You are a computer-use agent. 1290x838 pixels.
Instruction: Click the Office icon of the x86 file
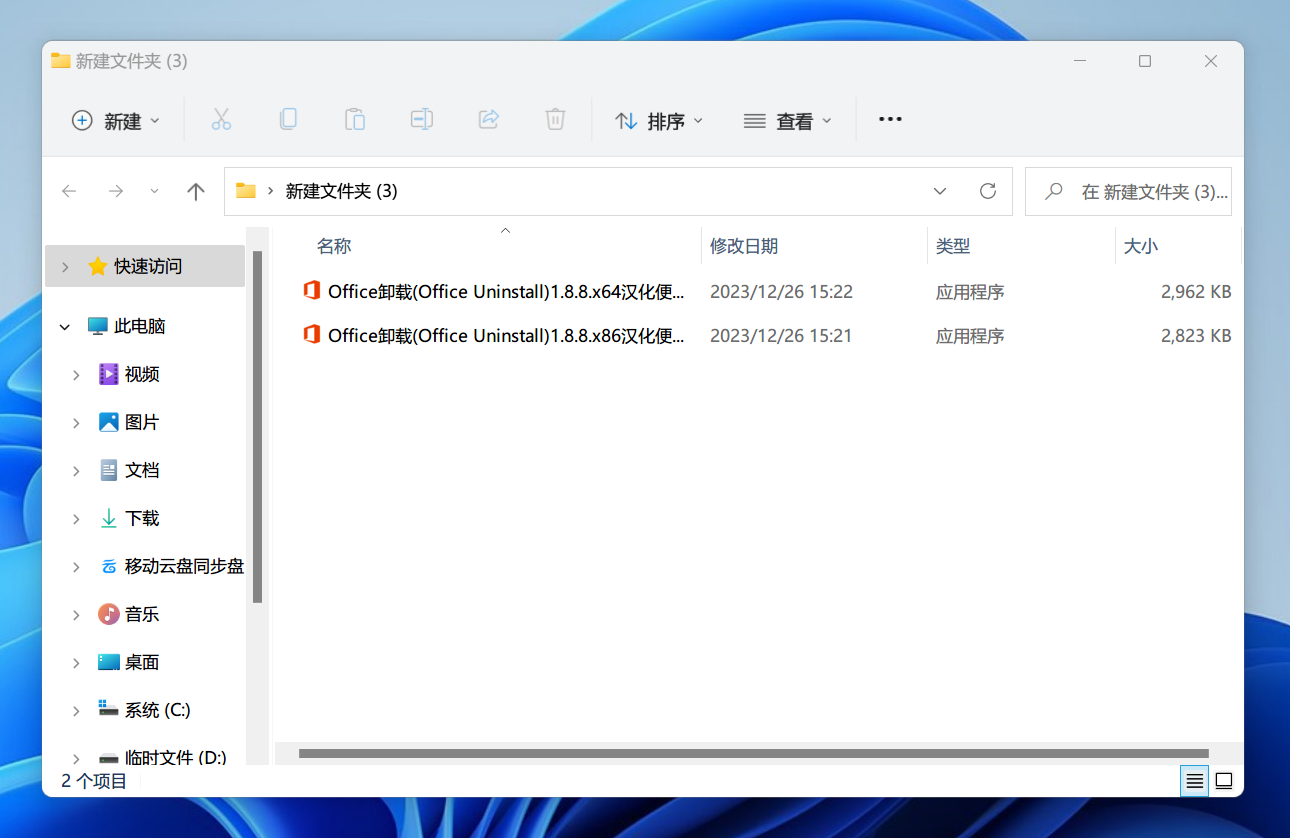[x=312, y=335]
